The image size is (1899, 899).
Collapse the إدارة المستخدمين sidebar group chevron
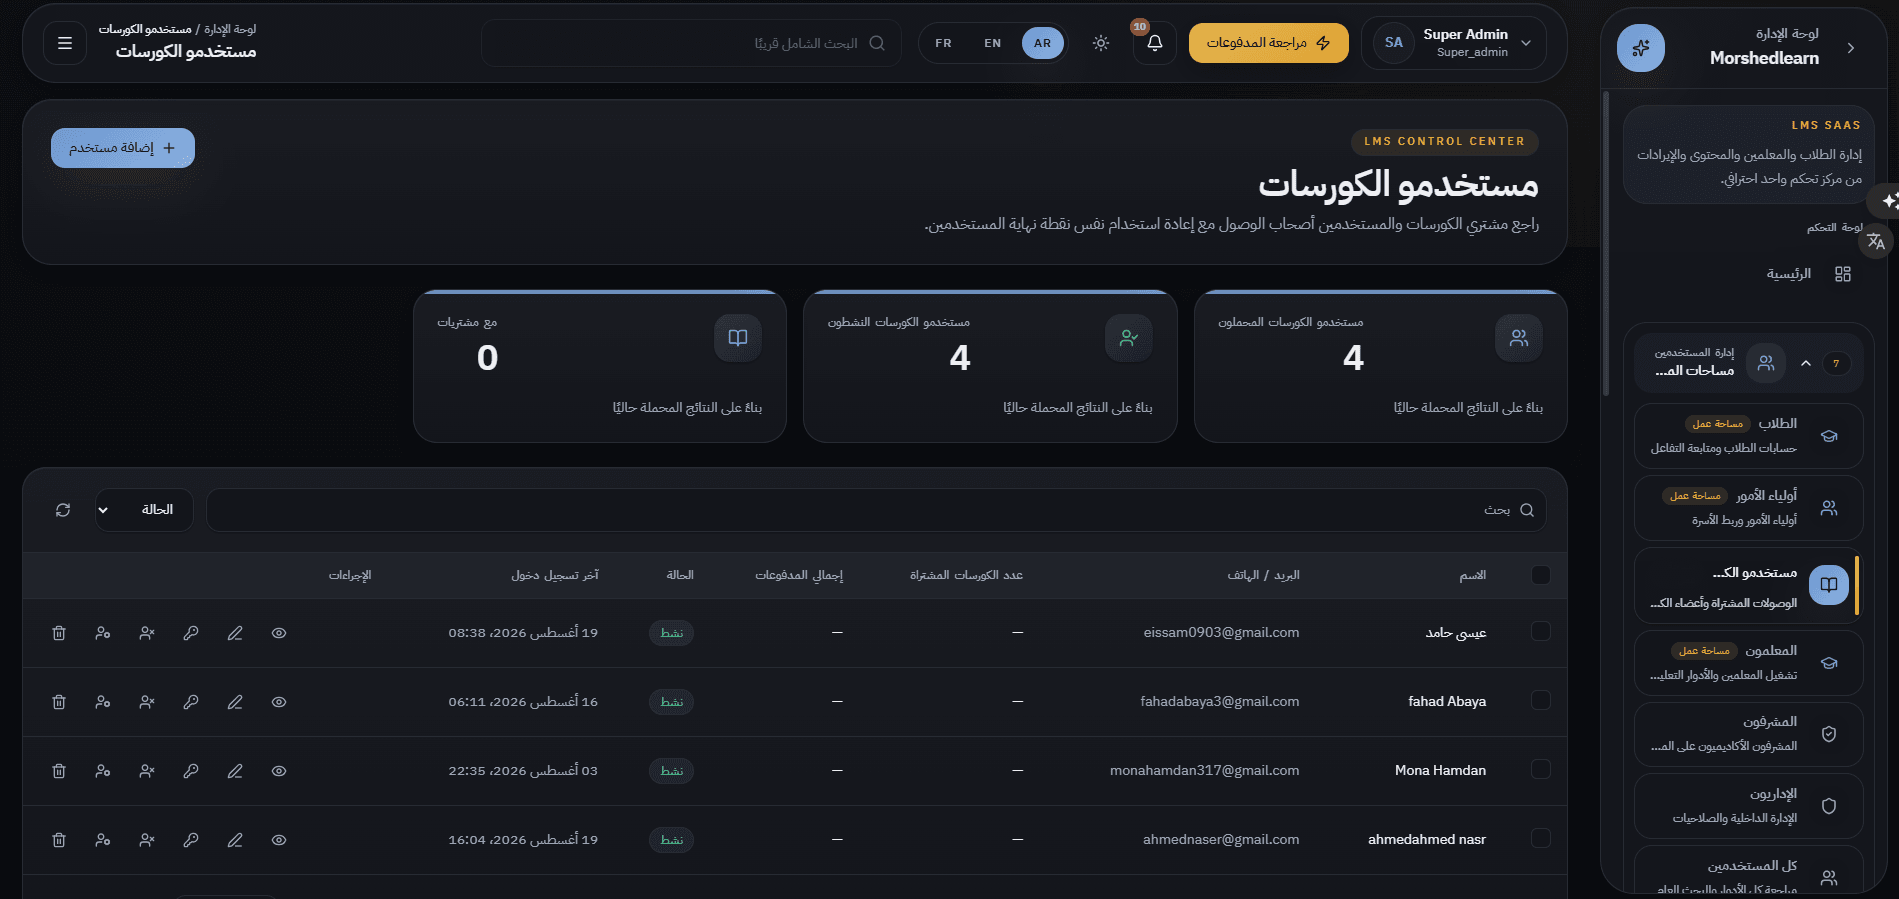[x=1806, y=363]
